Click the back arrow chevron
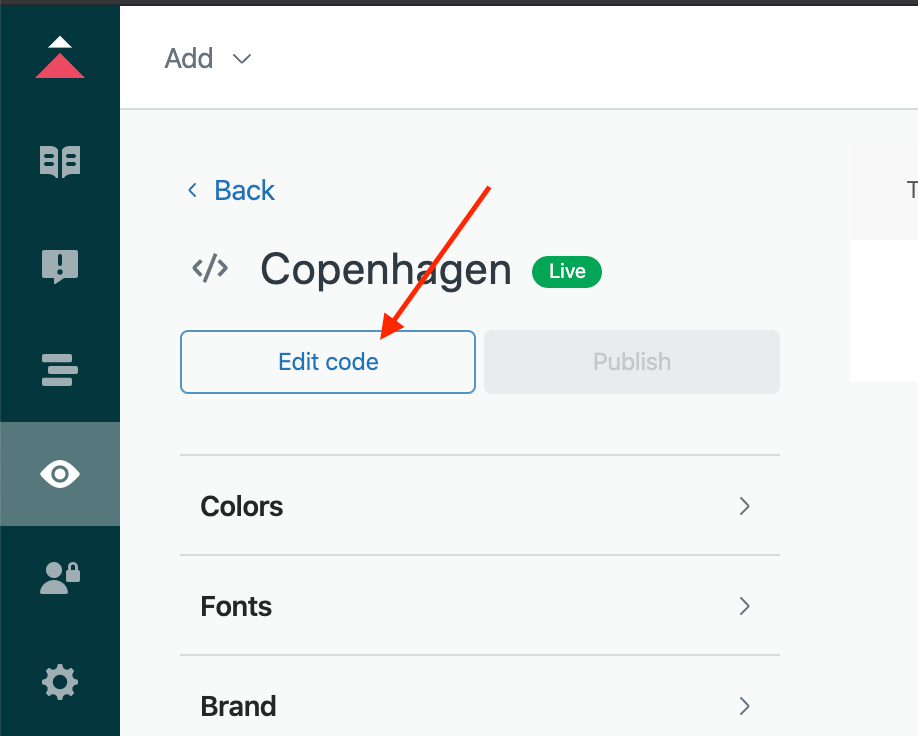 coord(192,190)
